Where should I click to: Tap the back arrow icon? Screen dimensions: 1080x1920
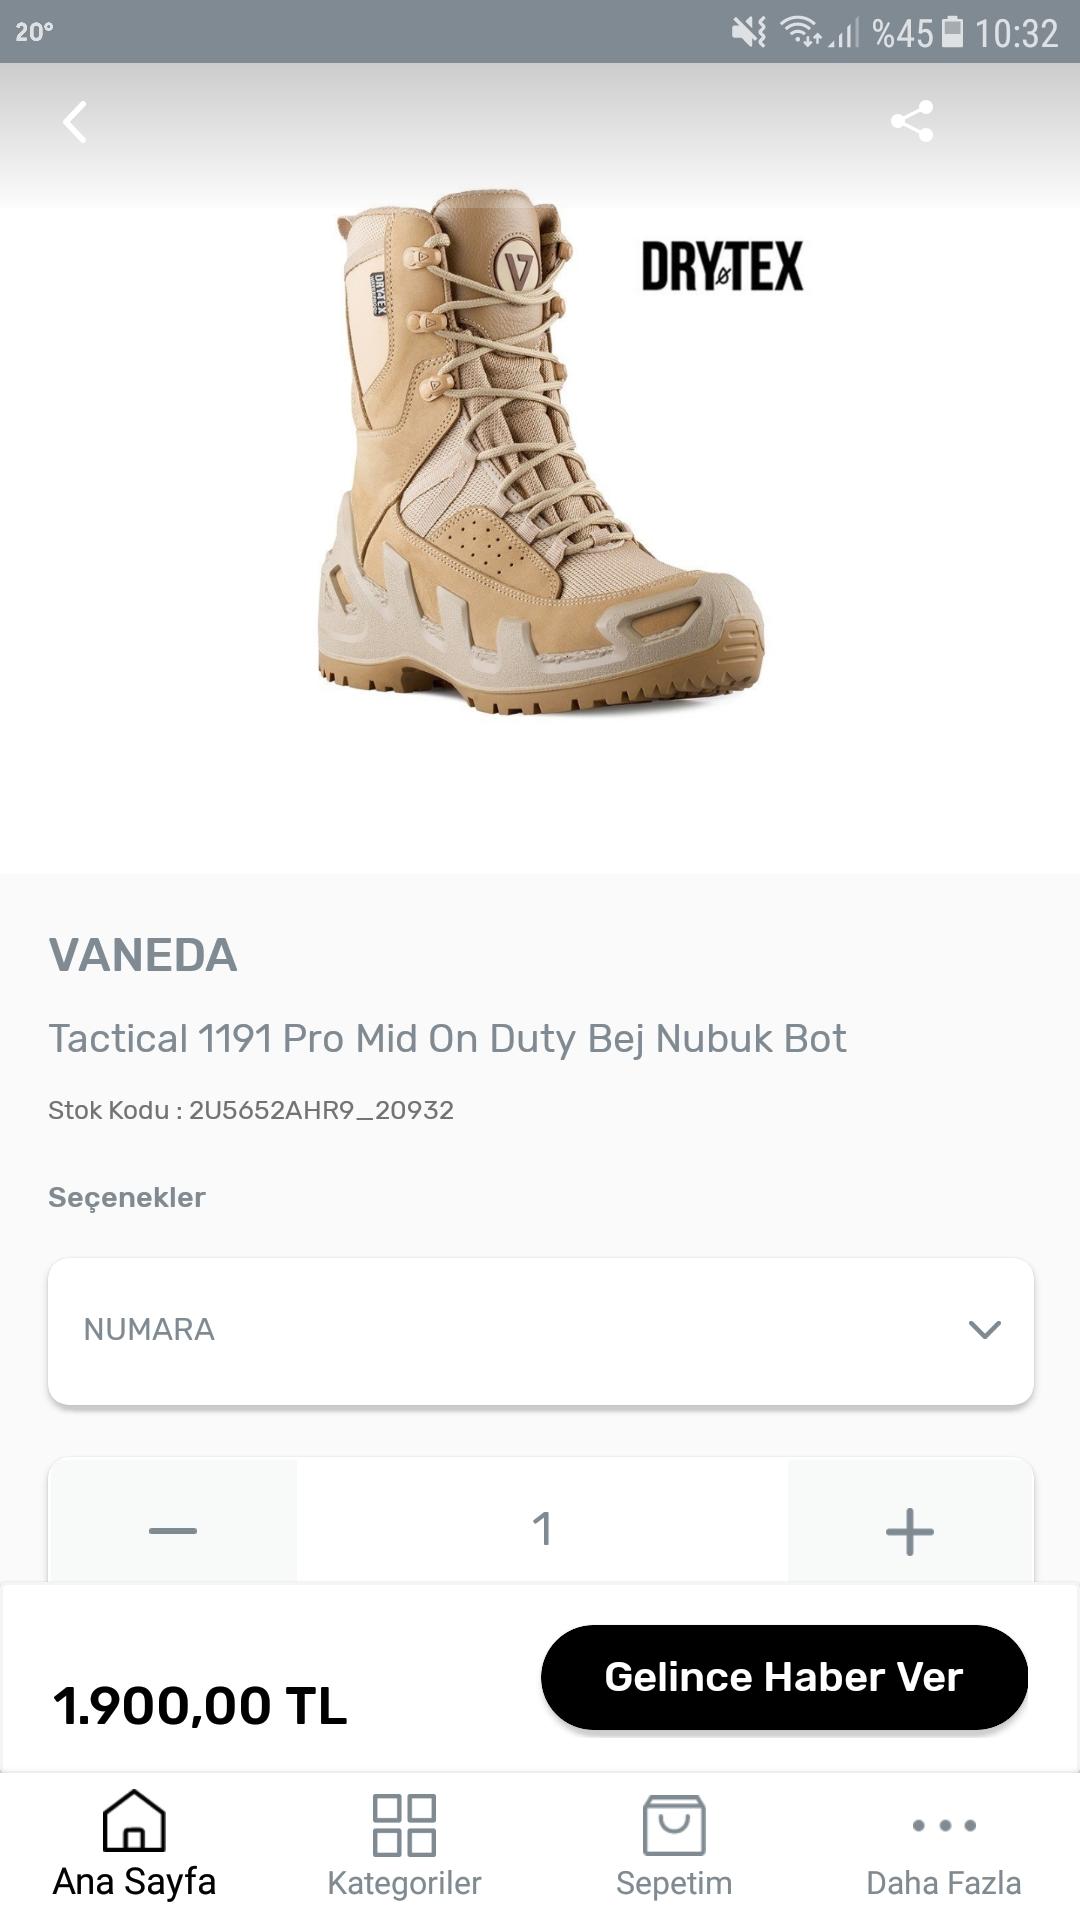tap(75, 122)
